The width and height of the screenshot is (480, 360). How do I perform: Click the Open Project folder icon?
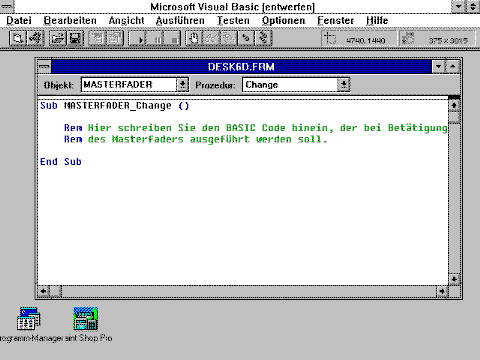pyautogui.click(x=58, y=38)
